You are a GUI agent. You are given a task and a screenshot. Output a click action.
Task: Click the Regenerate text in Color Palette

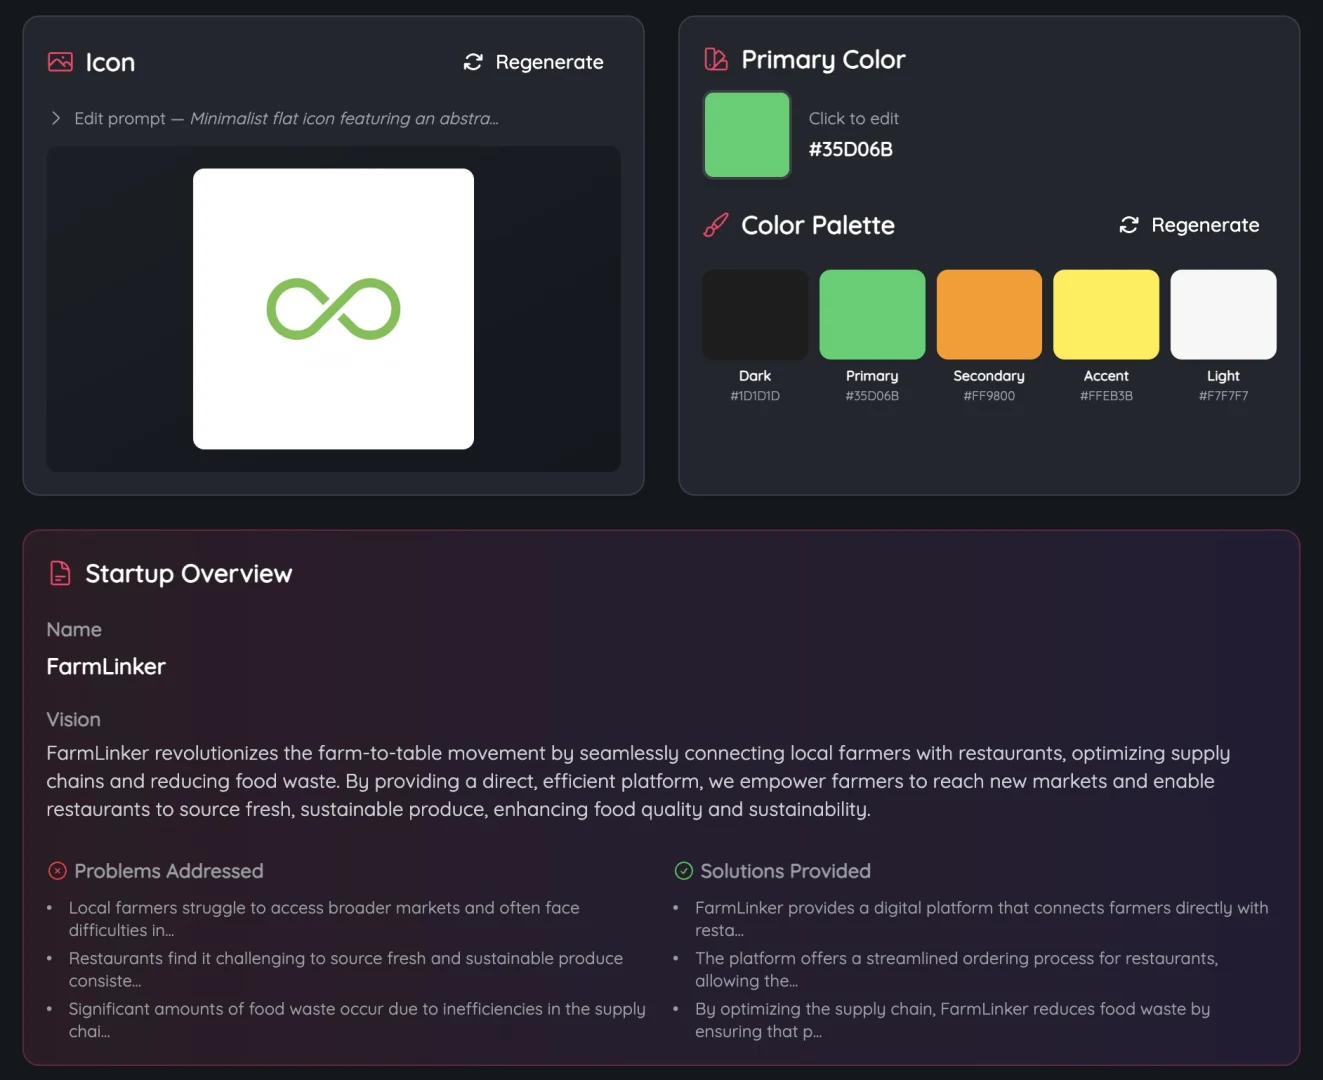coord(1205,225)
